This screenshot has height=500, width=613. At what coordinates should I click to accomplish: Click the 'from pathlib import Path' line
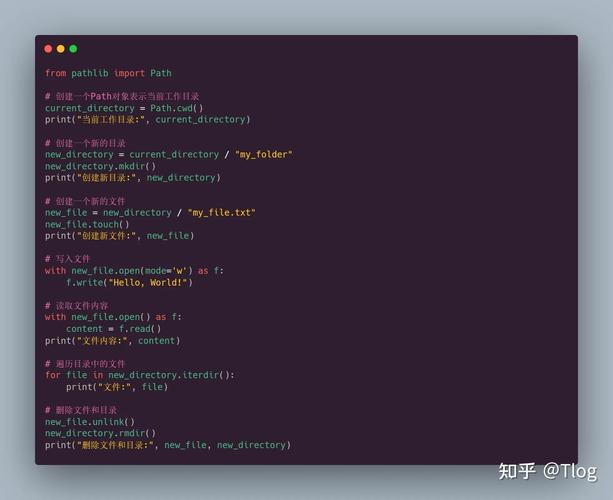click(108, 73)
